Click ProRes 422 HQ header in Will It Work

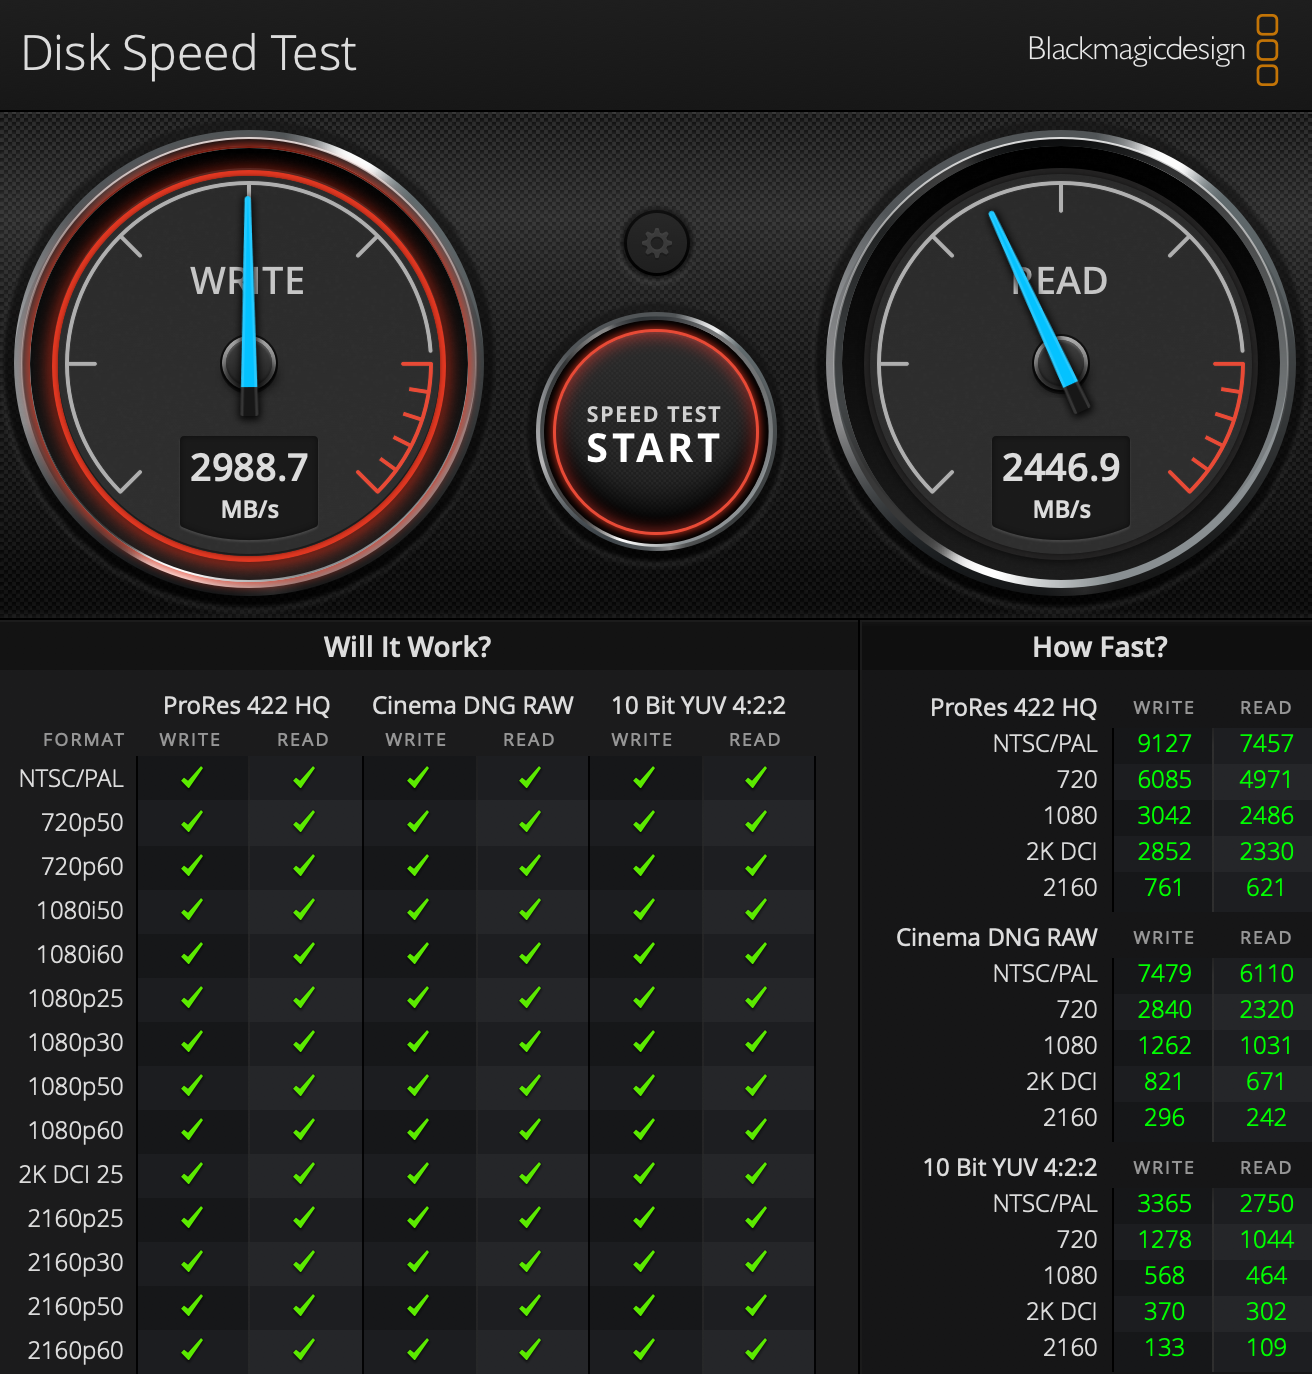(x=247, y=706)
